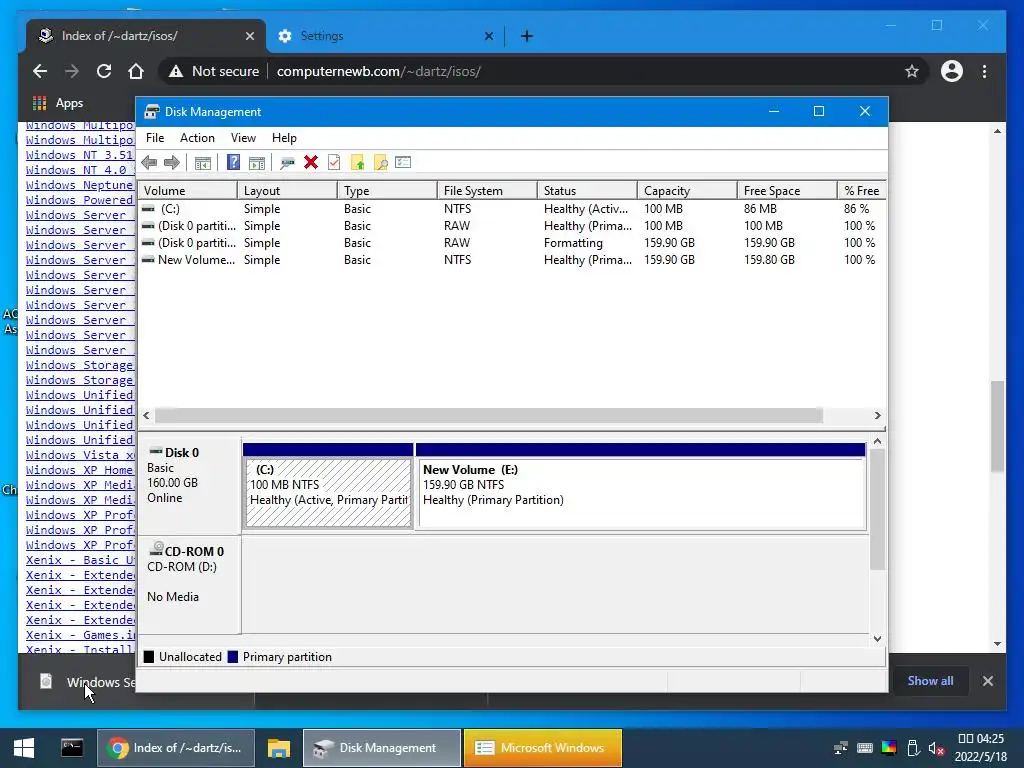This screenshot has width=1024, height=768.
Task: Sort by the File System column header
Action: (x=487, y=191)
